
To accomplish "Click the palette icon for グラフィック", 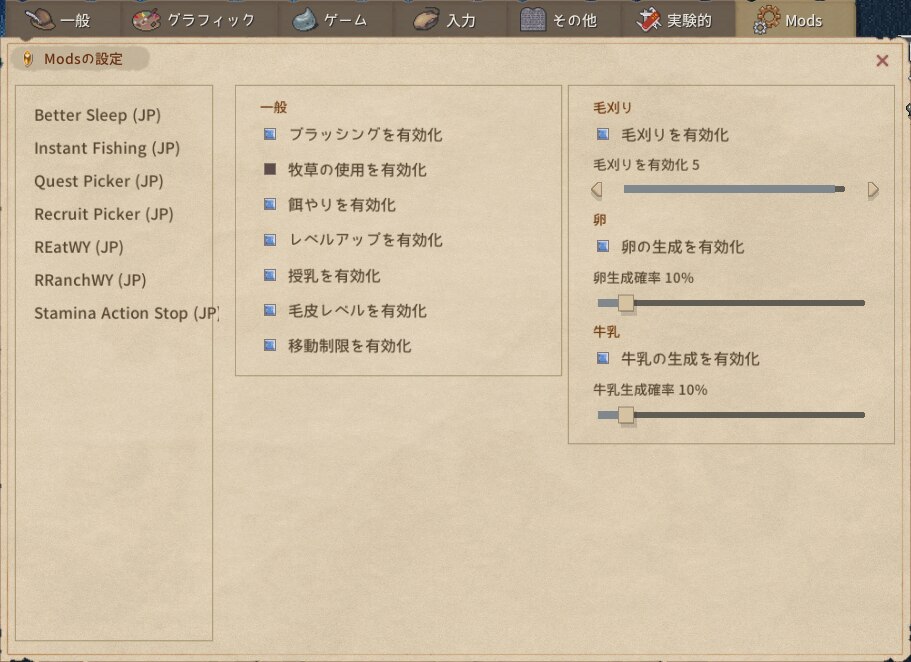I will tap(146, 19).
